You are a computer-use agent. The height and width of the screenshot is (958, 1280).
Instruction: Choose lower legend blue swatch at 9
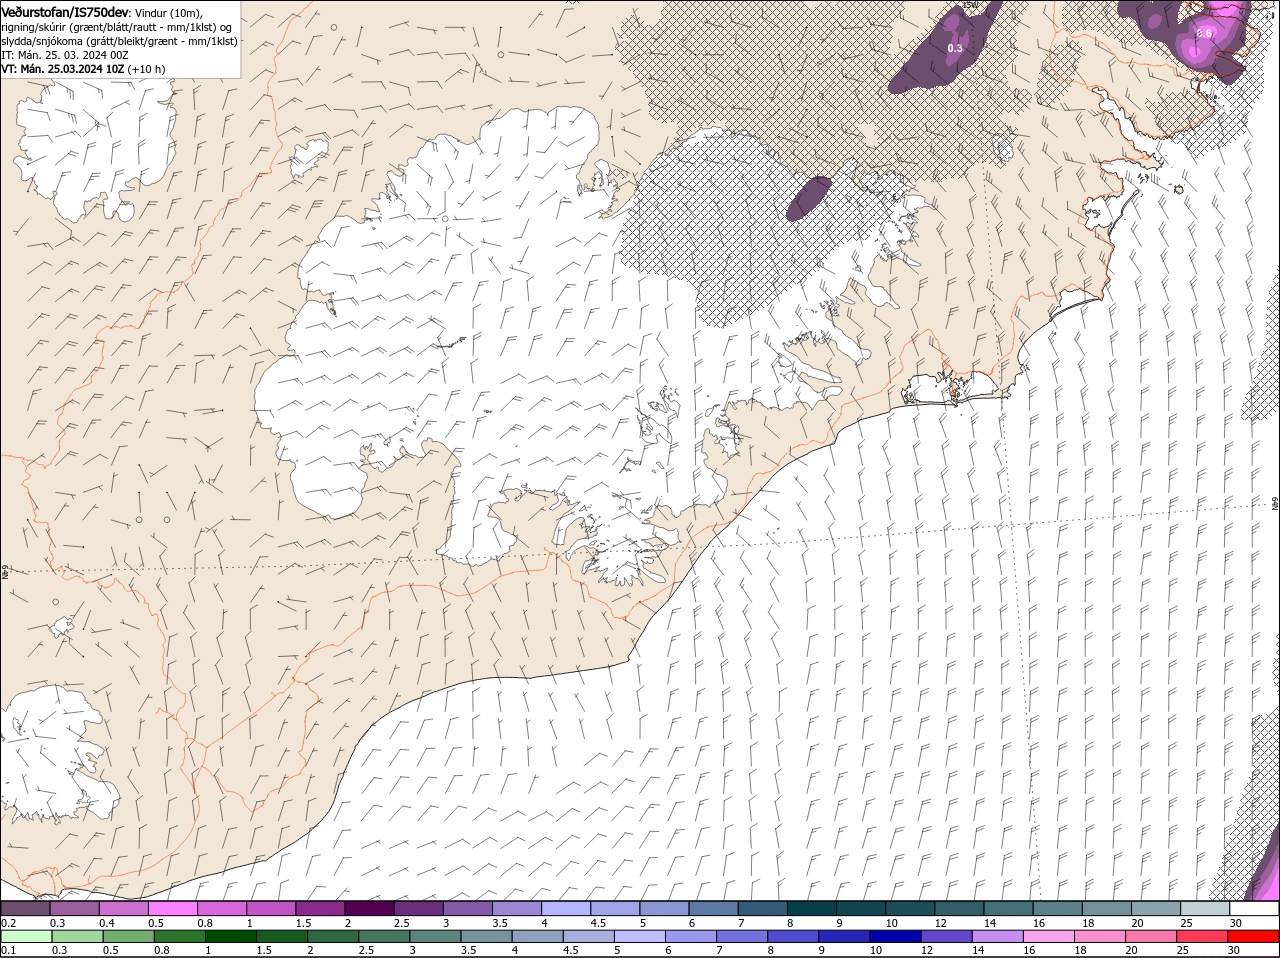click(x=845, y=936)
